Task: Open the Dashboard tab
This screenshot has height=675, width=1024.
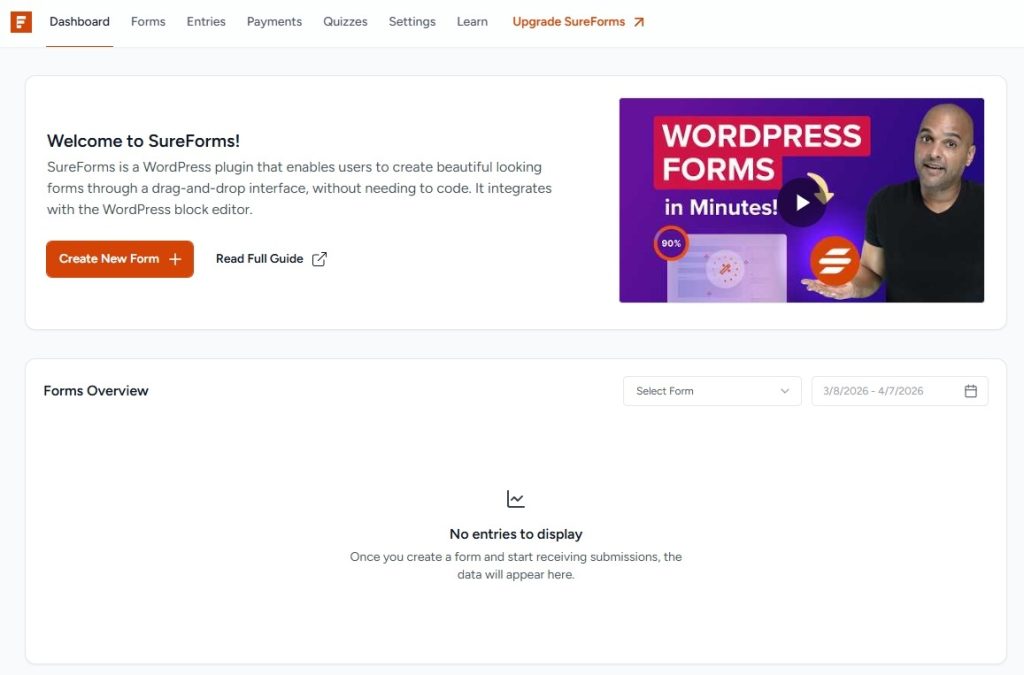Action: point(80,22)
